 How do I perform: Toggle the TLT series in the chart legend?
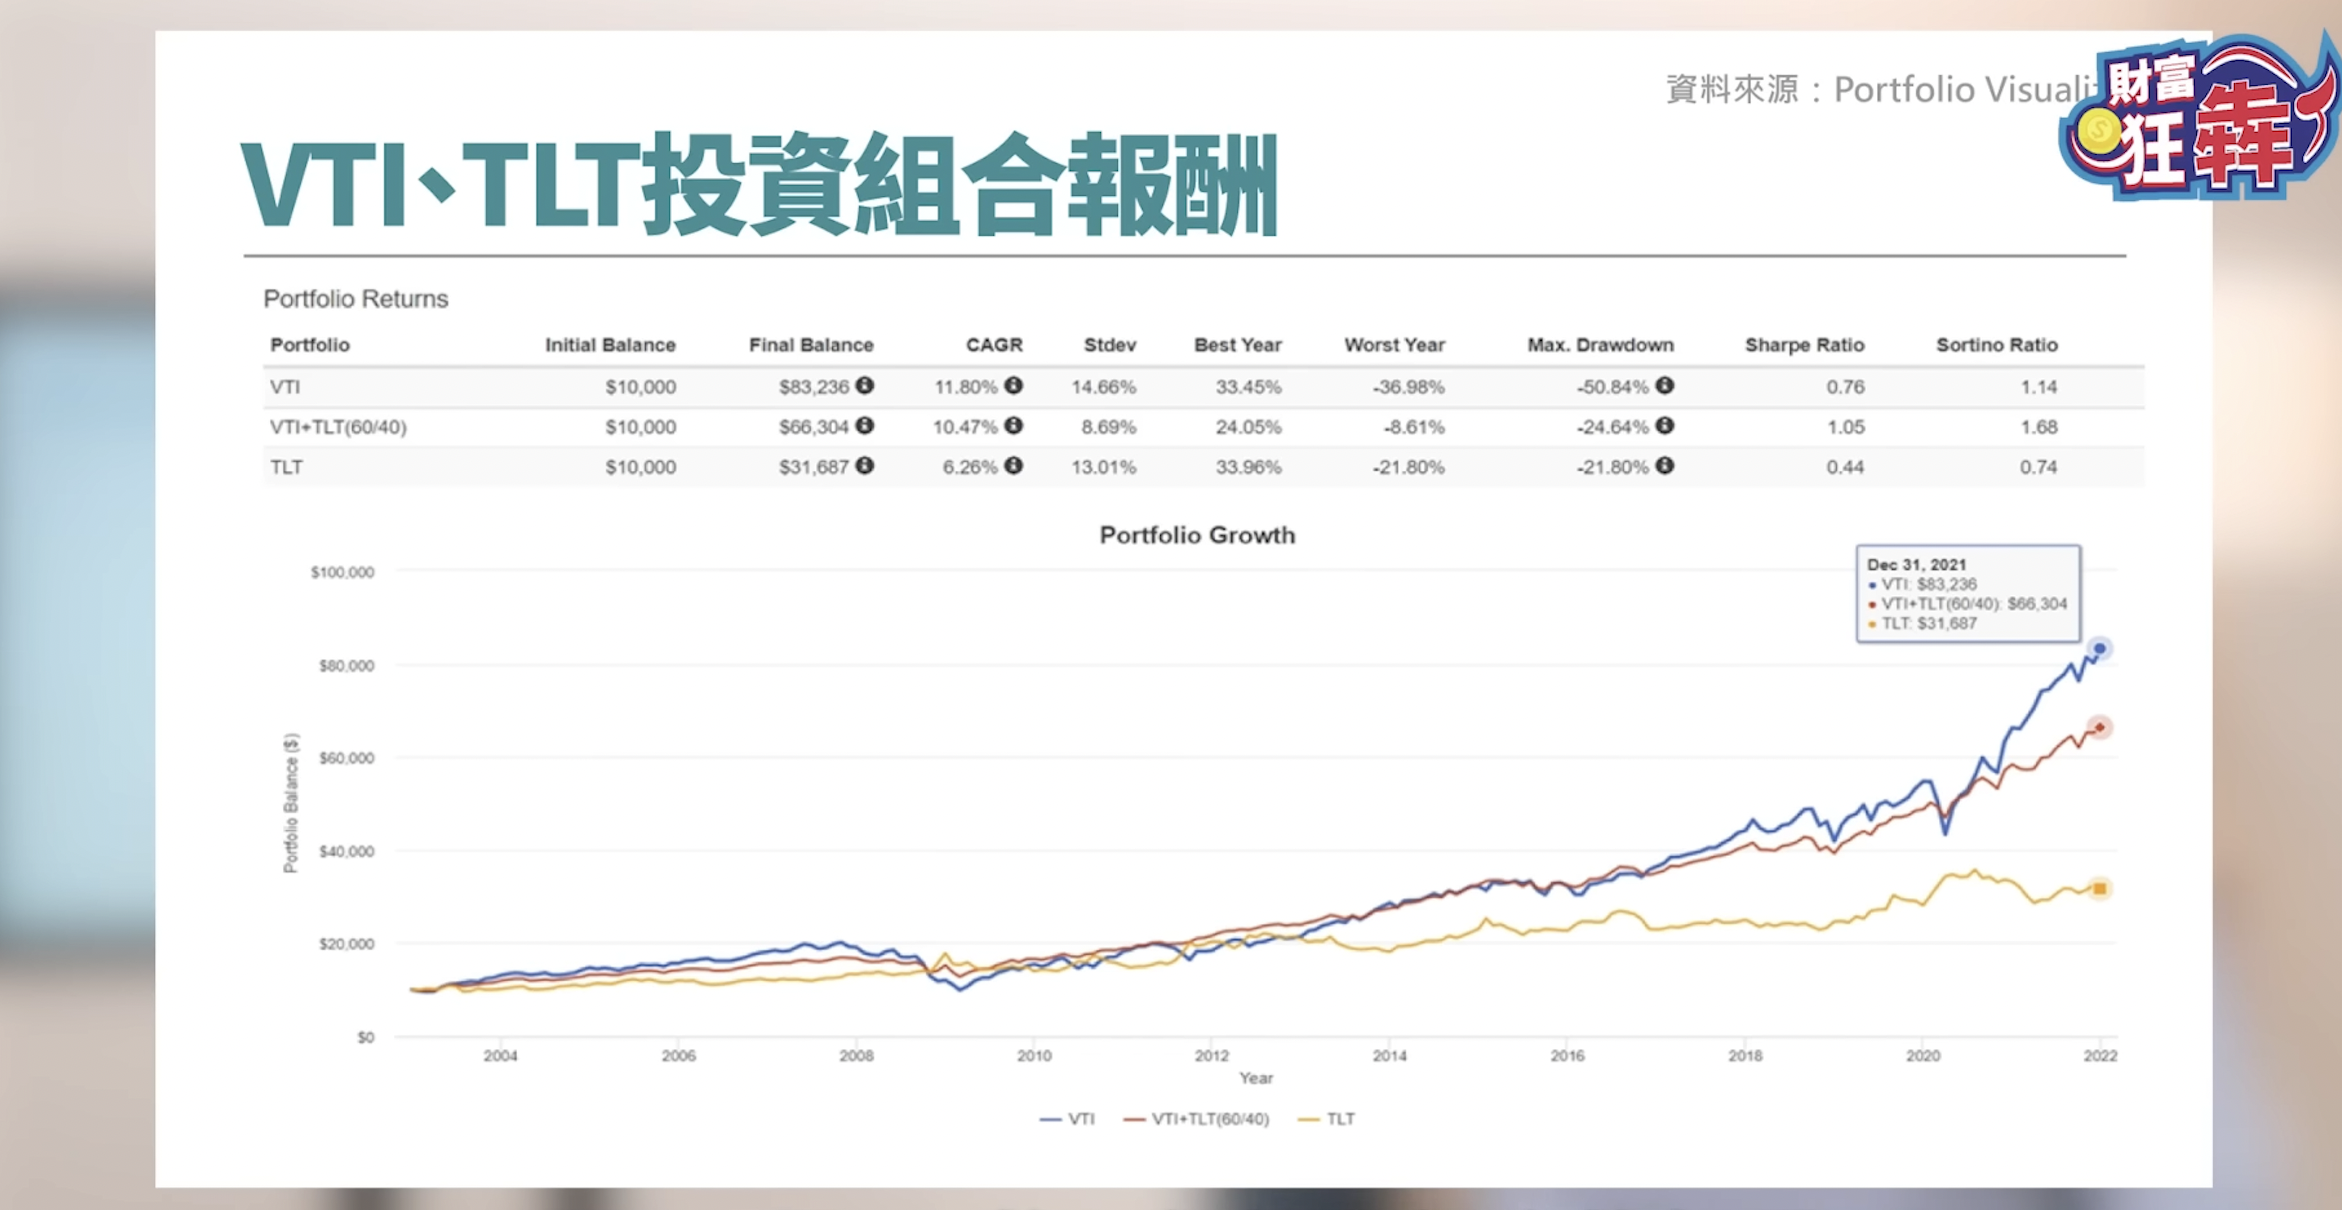tap(1326, 1119)
